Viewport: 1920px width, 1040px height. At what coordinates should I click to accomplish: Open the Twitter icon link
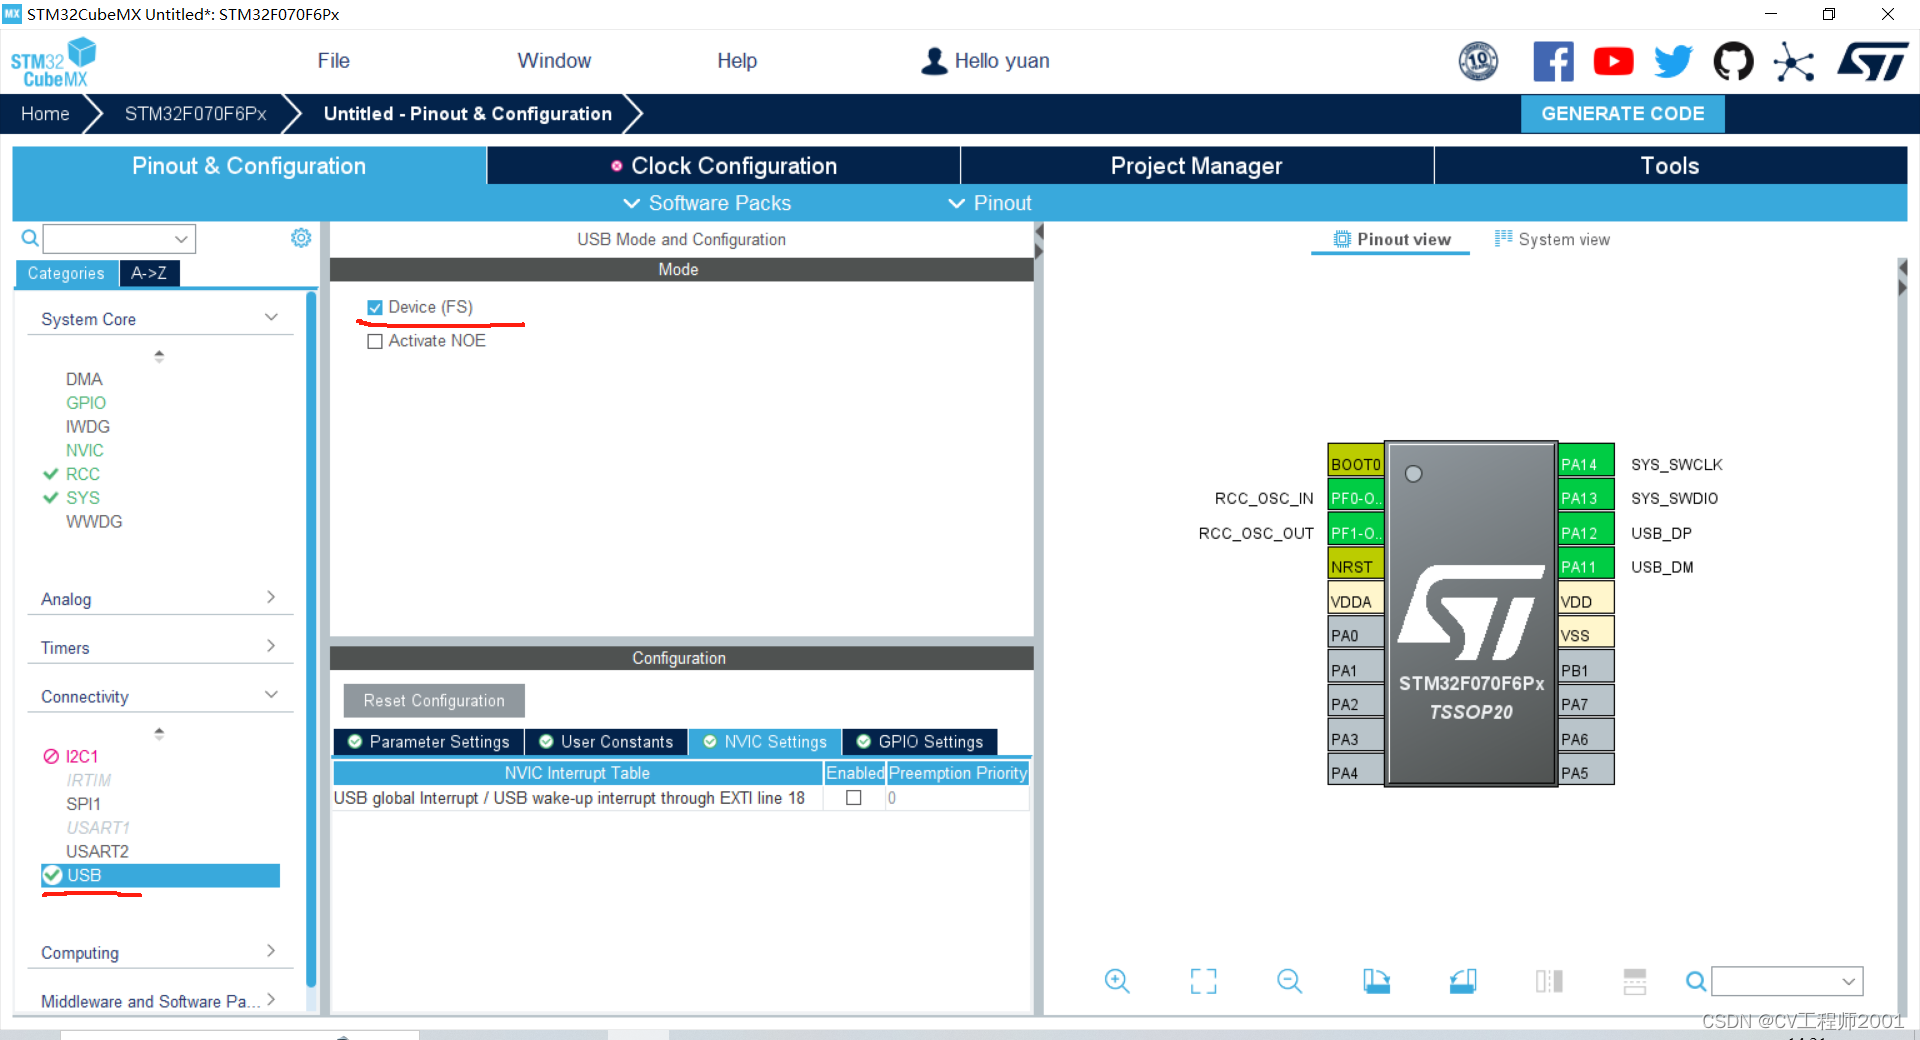pyautogui.click(x=1673, y=61)
